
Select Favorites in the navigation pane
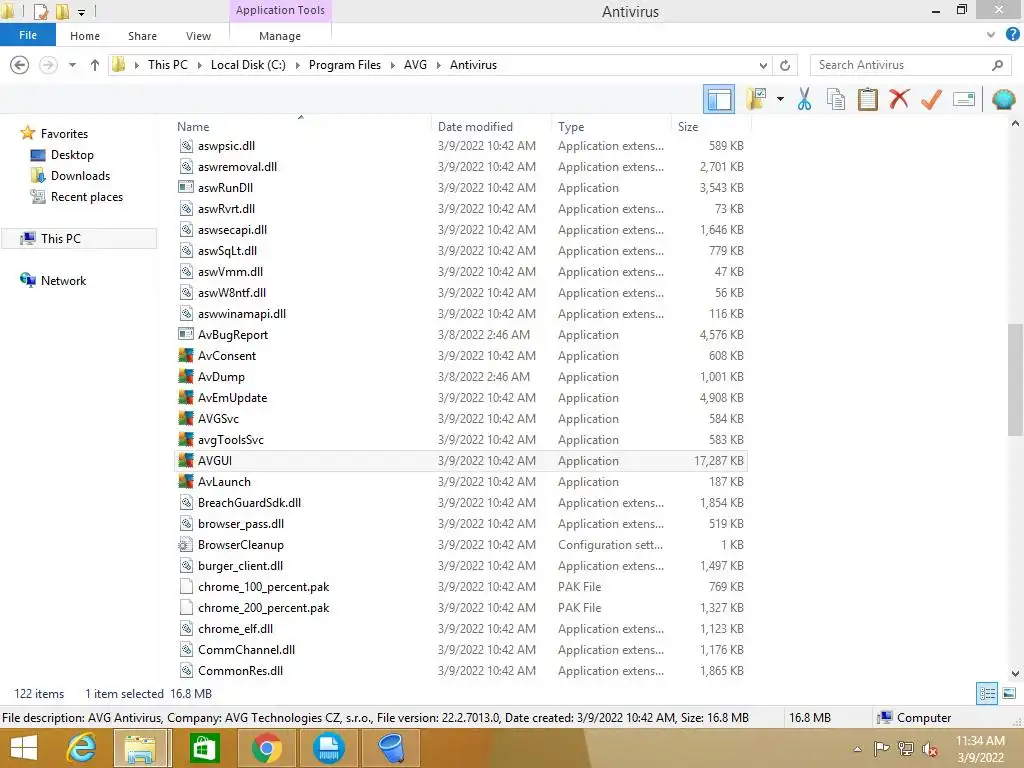pos(64,134)
